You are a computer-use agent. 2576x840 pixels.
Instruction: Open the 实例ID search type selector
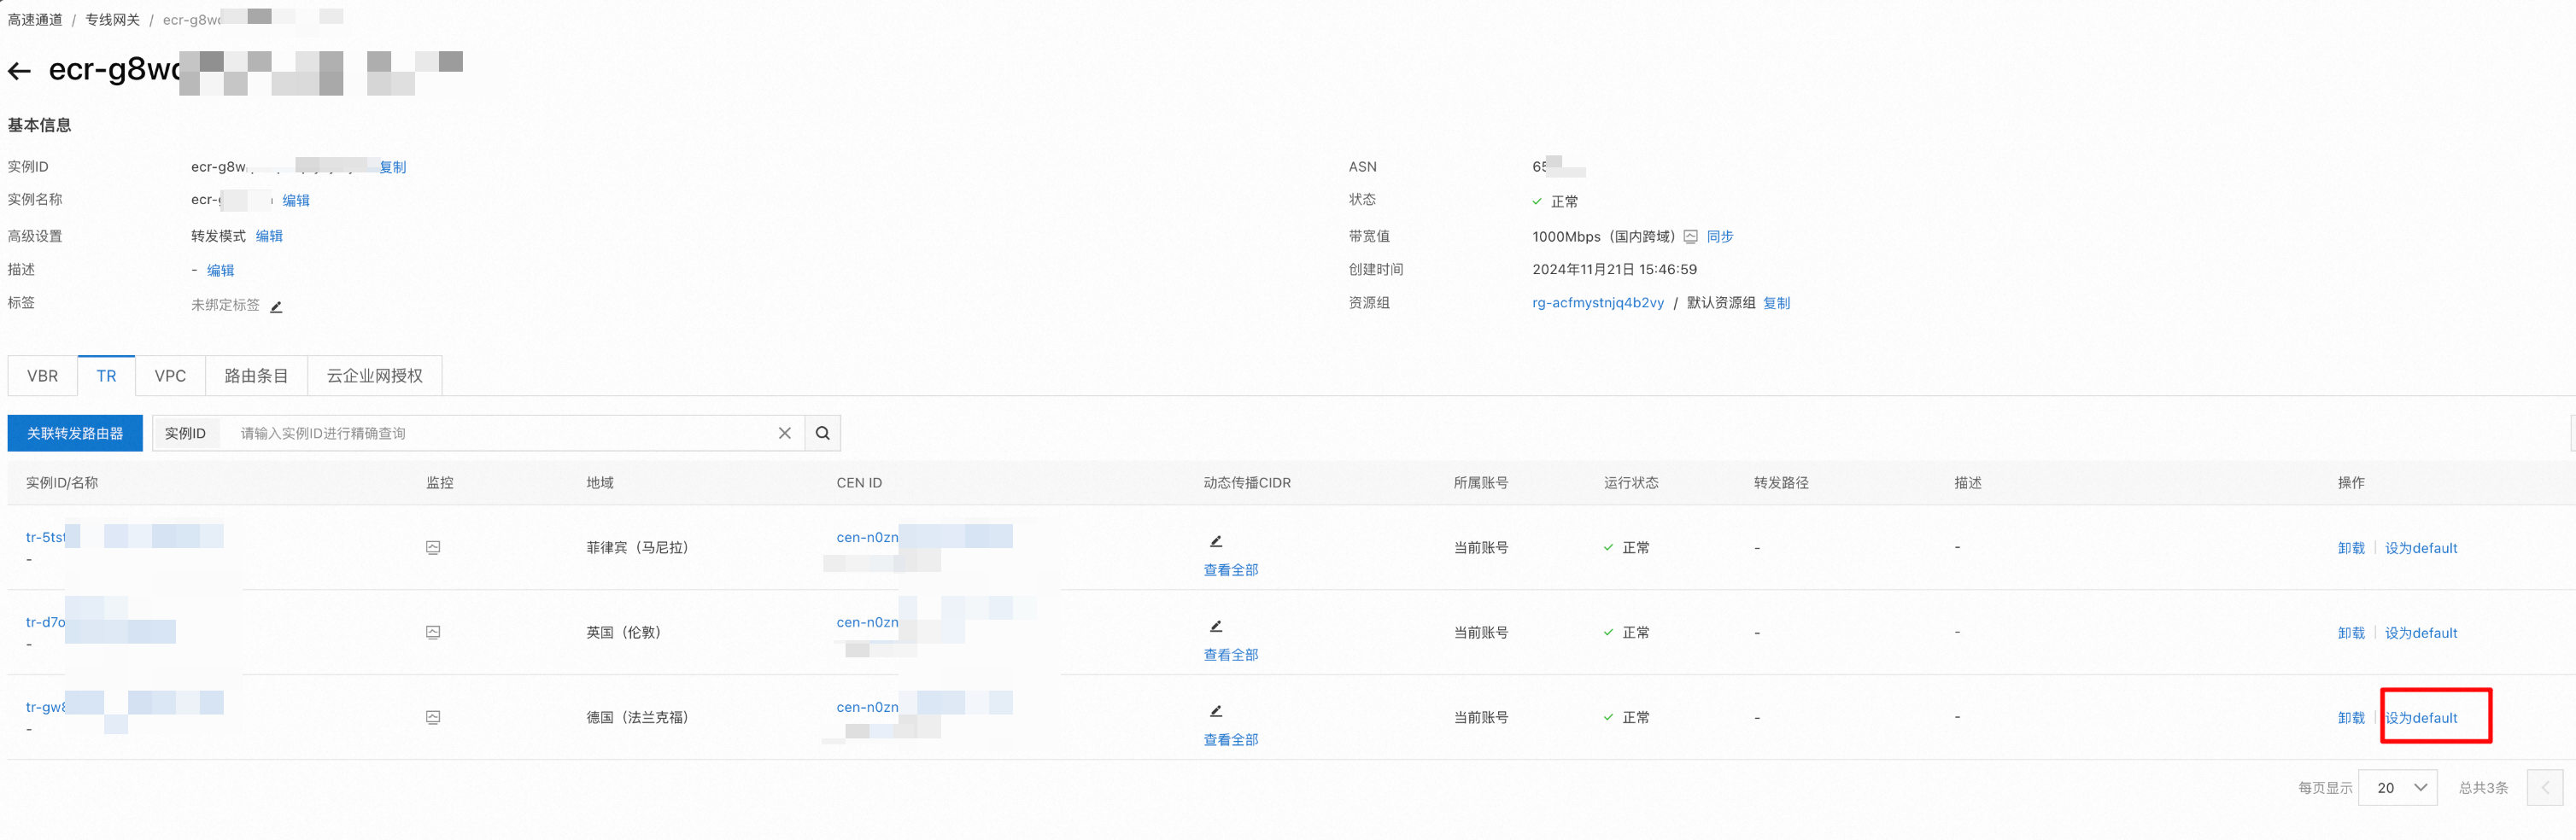pos(185,433)
